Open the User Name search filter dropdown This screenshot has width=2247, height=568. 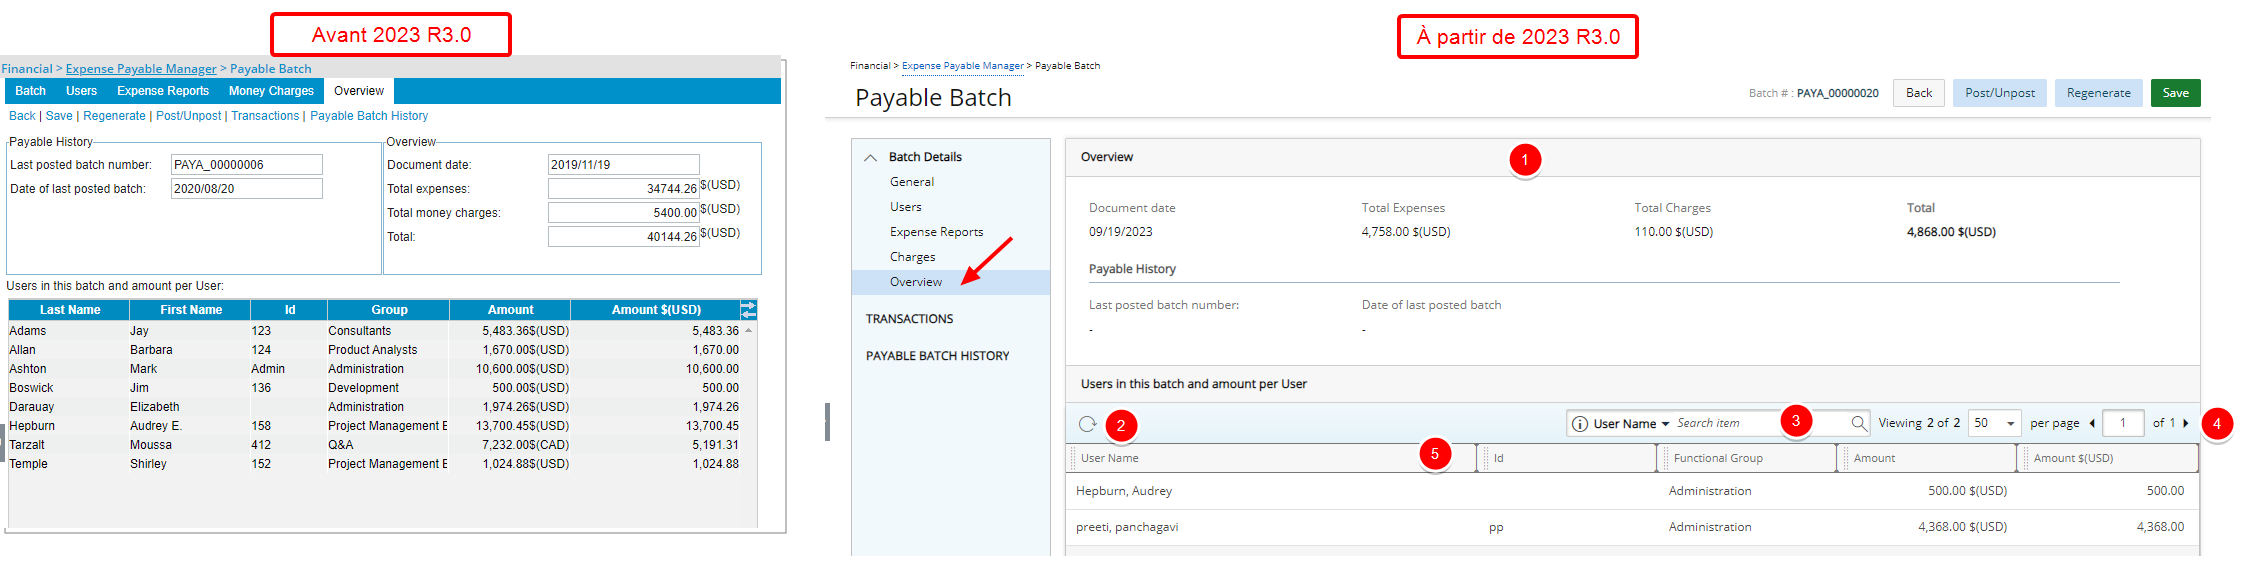point(1631,424)
